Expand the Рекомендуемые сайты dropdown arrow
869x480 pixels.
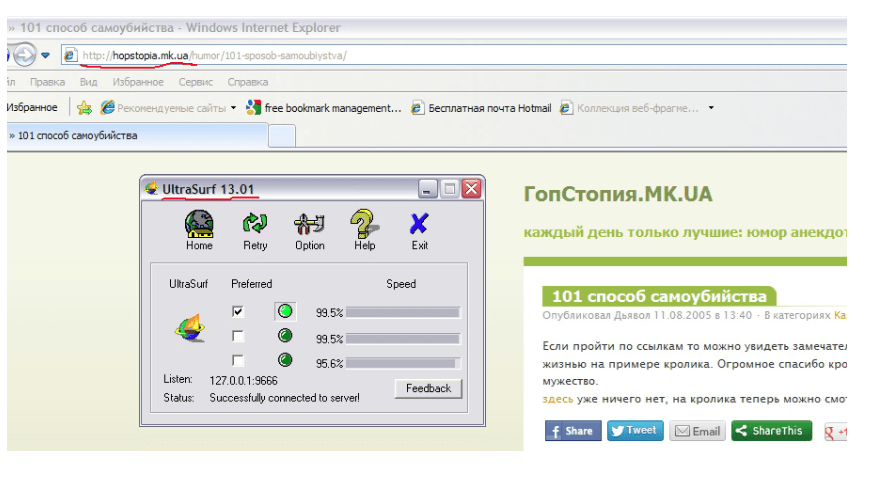pyautogui.click(x=233, y=108)
